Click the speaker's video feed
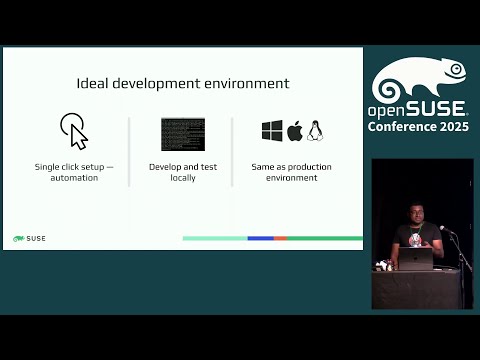Image resolution: width=480 pixels, height=360 pixels. point(422,234)
